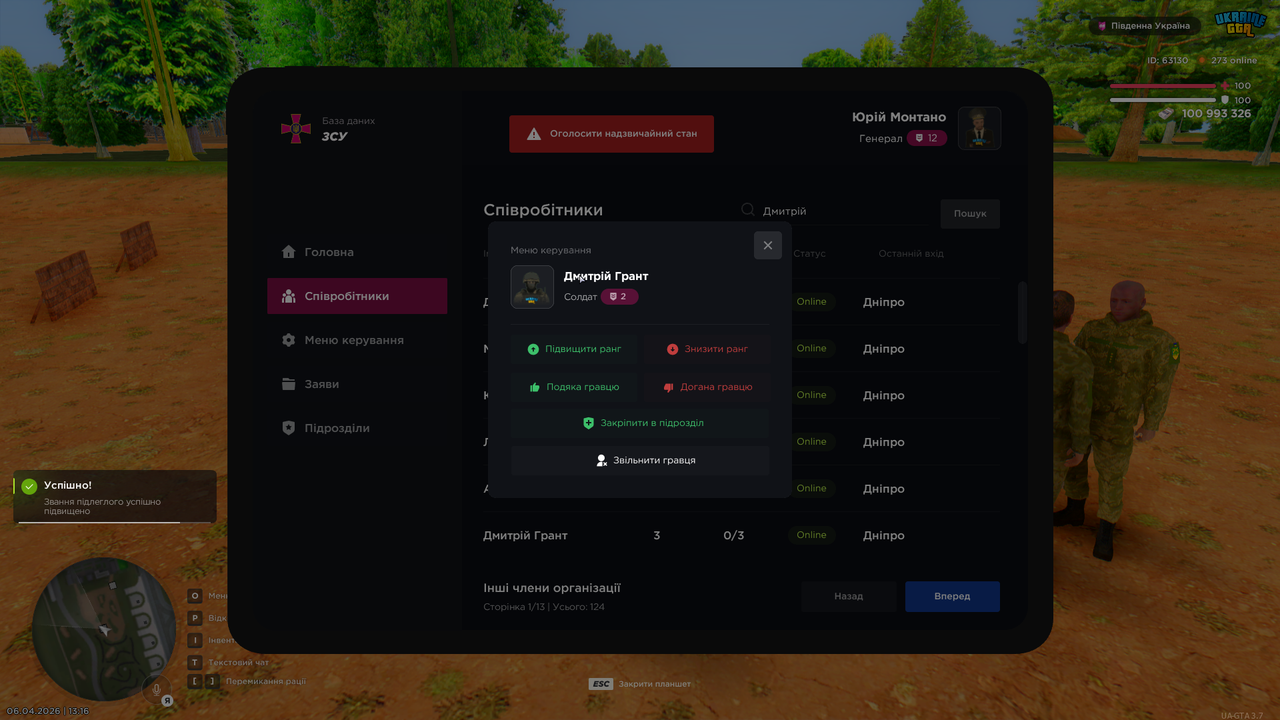1280x720 pixels.
Task: Click the employees list scrollbar
Action: click(1022, 312)
